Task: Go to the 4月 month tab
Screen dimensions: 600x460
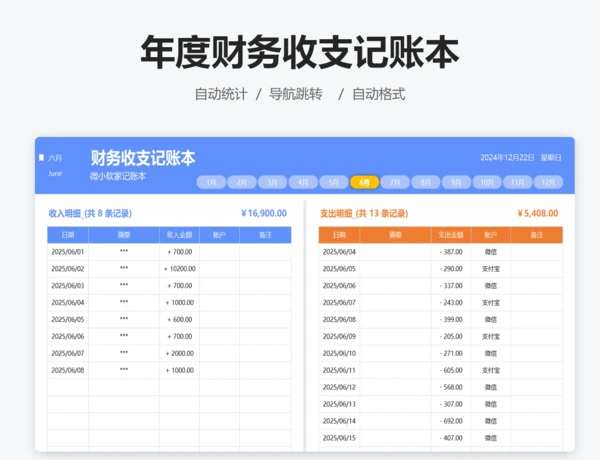Action: click(x=303, y=182)
